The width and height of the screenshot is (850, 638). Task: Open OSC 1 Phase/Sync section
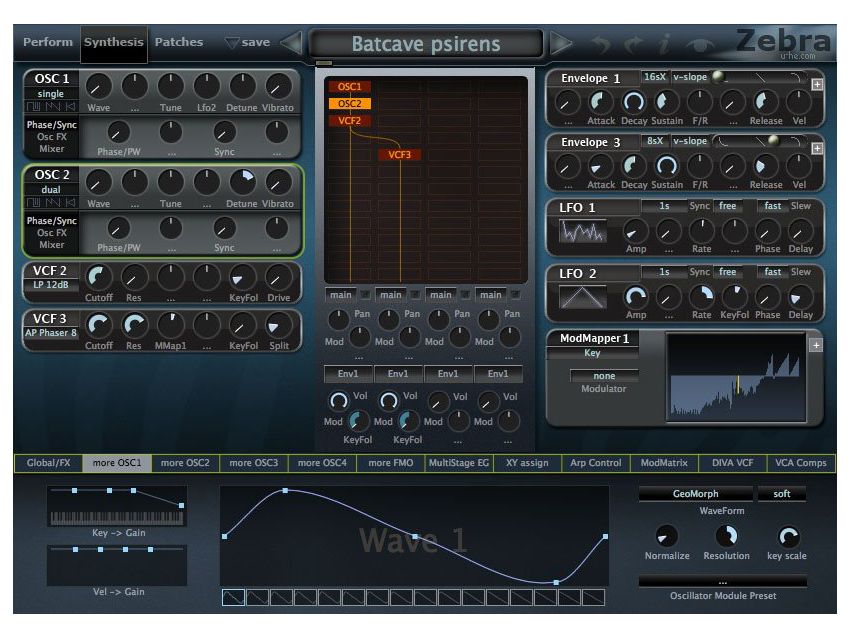point(51,125)
